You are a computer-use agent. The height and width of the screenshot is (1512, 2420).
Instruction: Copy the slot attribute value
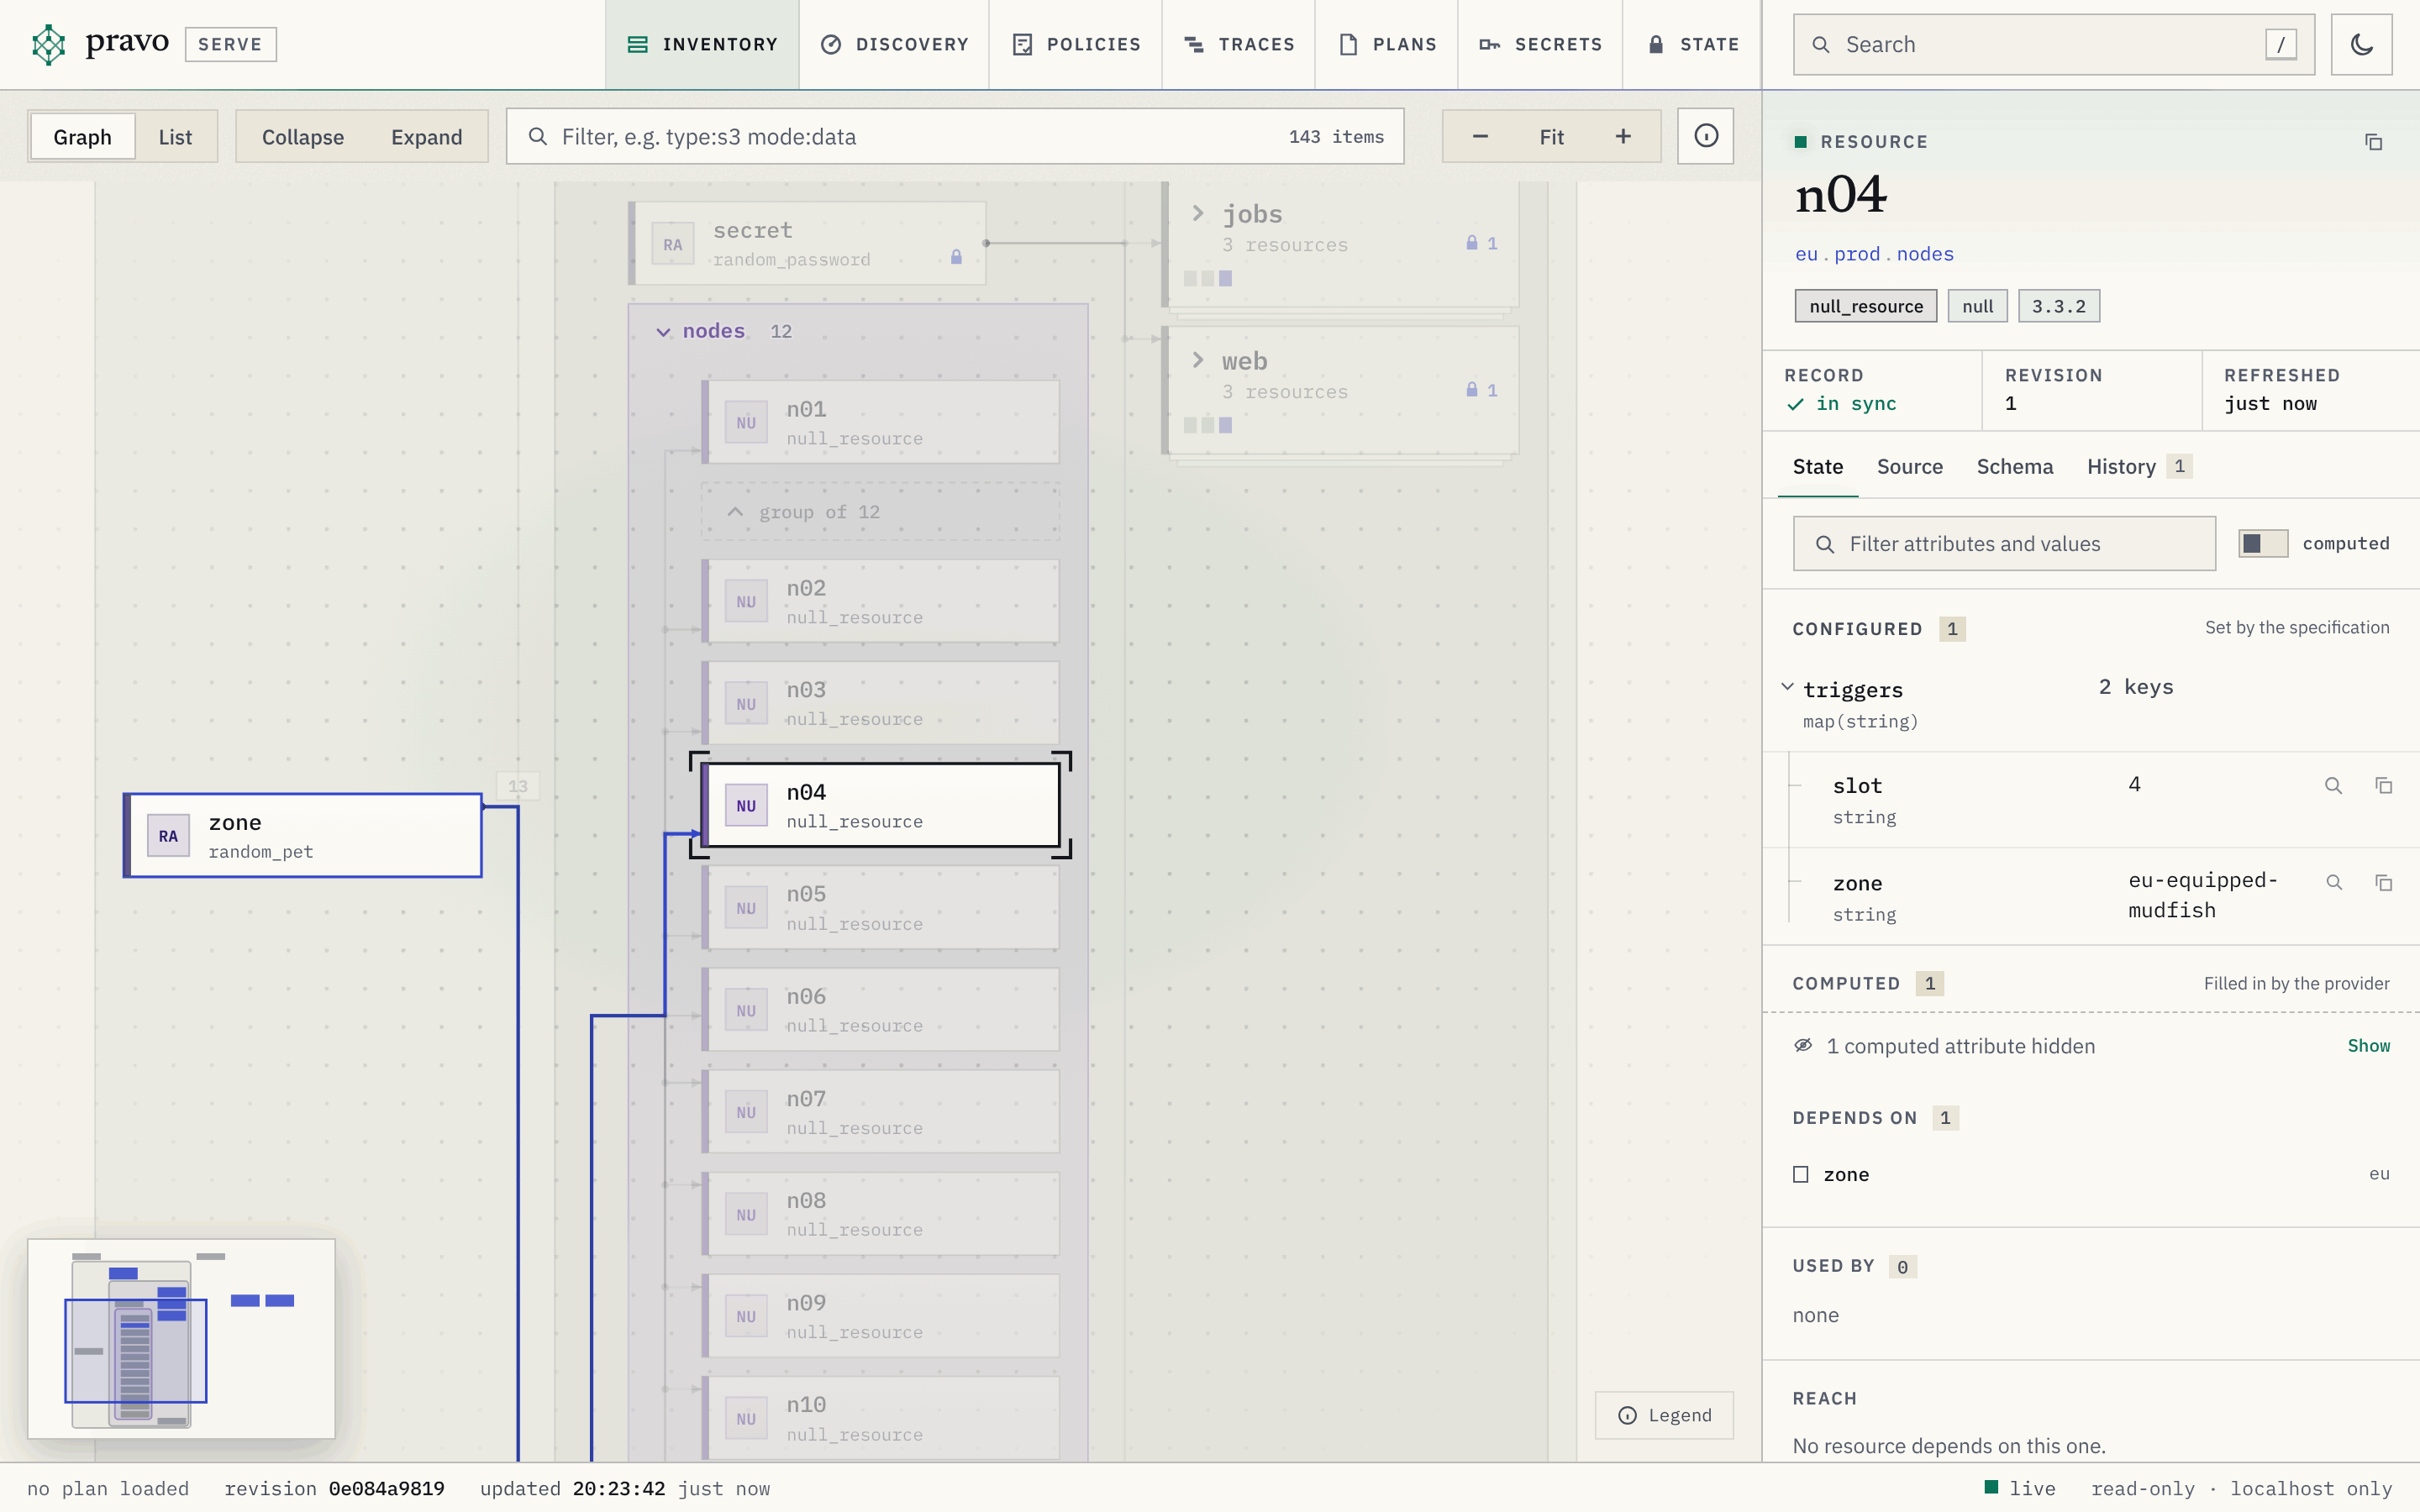pyautogui.click(x=2383, y=786)
